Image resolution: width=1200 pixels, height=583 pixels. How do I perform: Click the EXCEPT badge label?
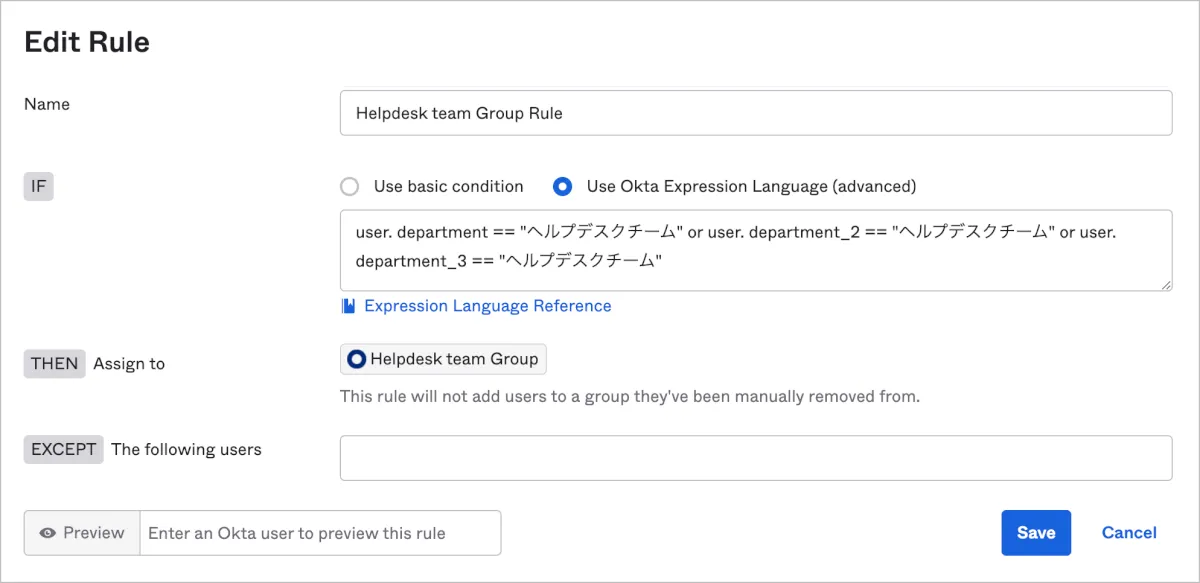[x=63, y=450]
